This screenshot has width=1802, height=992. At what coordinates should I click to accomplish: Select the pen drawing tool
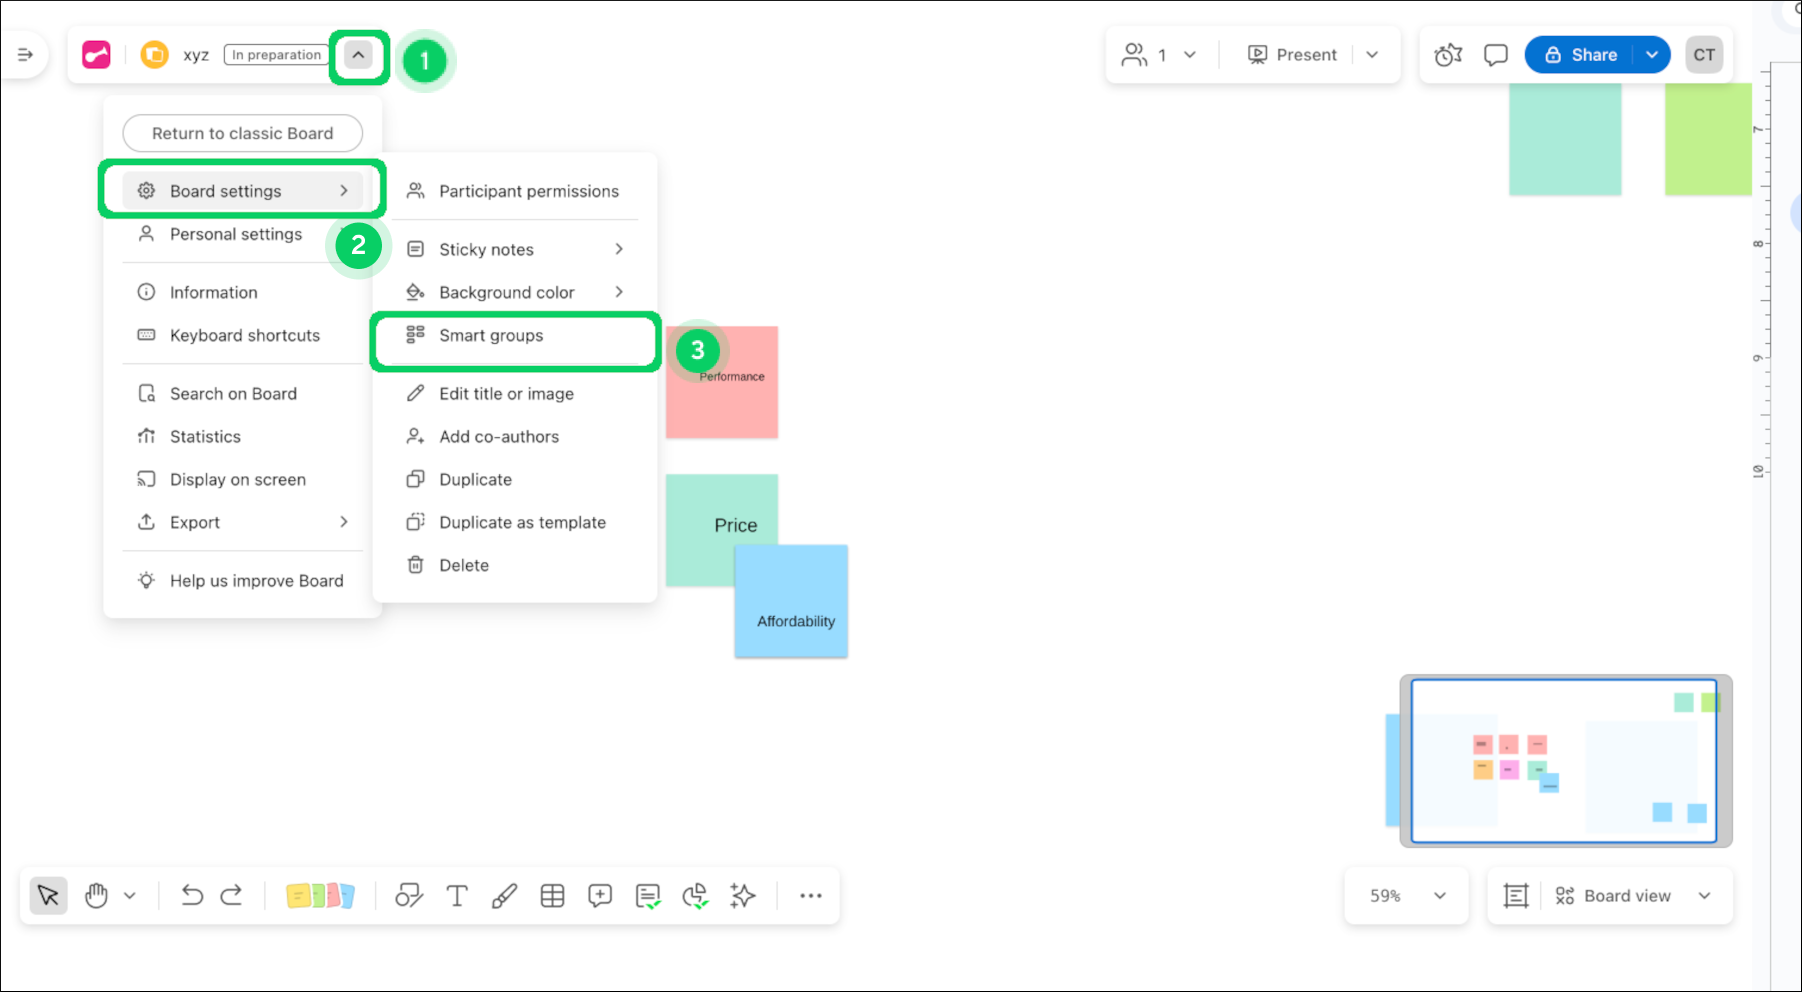(x=504, y=896)
